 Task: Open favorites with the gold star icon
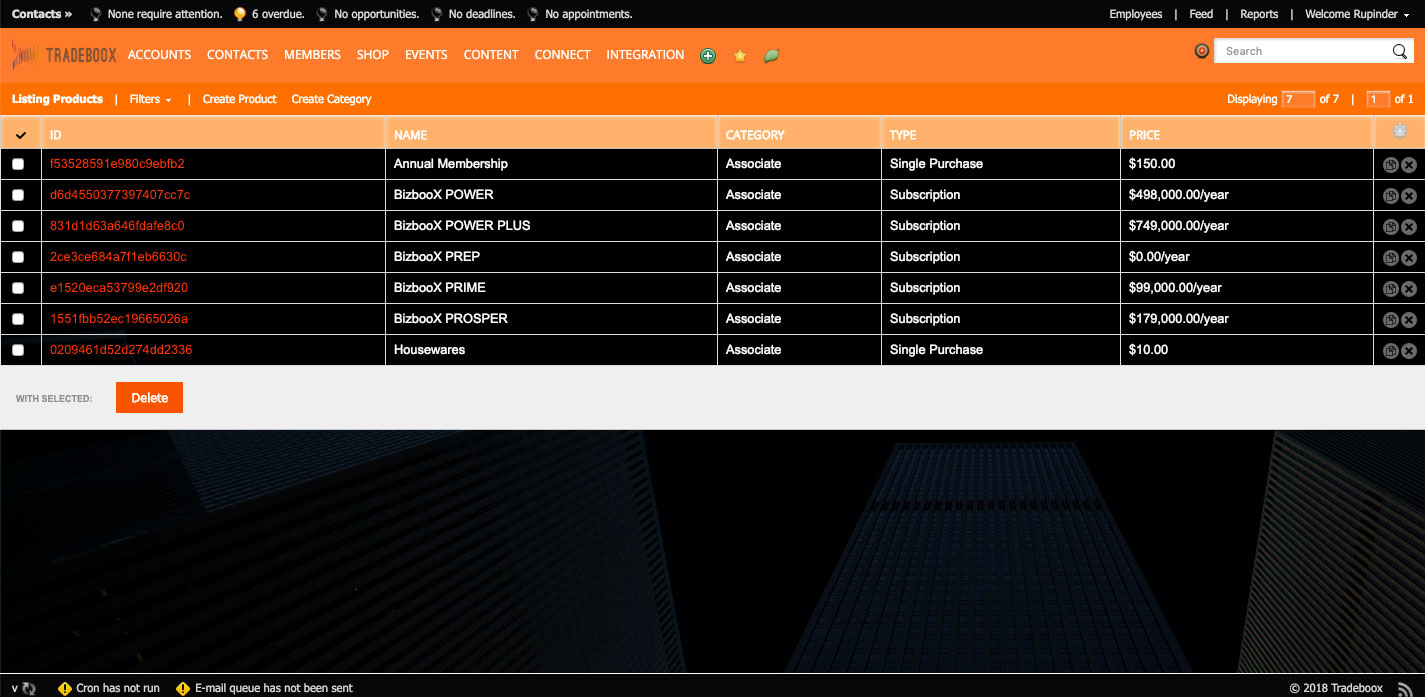(740, 56)
